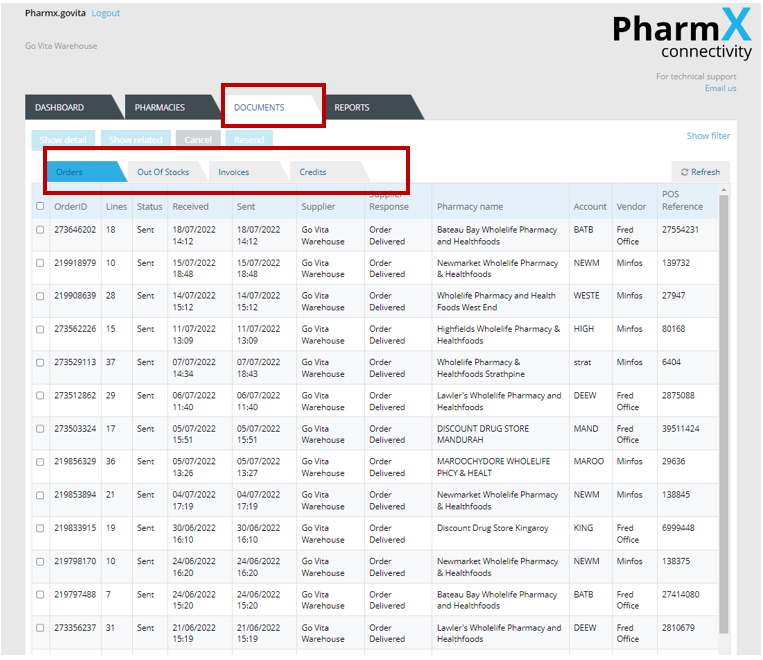
Task: Tick checkbox for order 273562226
Action: coord(40,329)
